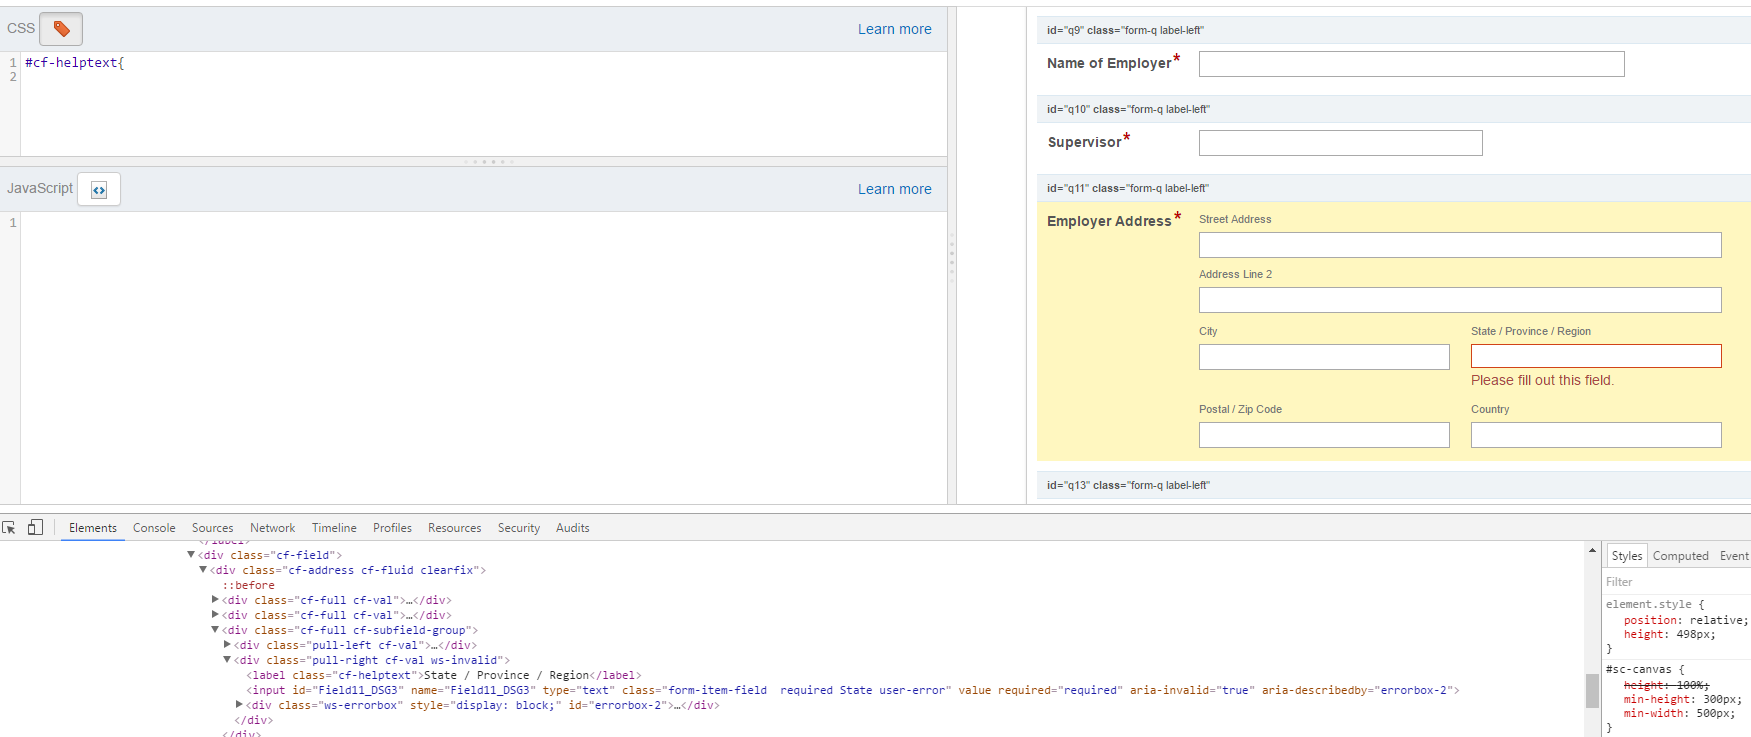This screenshot has width=1751, height=737.
Task: Select the Timeline tab
Action: [x=334, y=528]
